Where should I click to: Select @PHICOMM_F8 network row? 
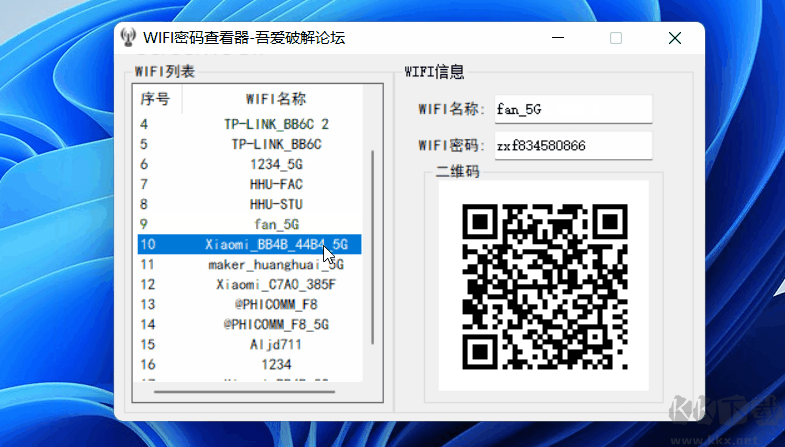pos(249,304)
